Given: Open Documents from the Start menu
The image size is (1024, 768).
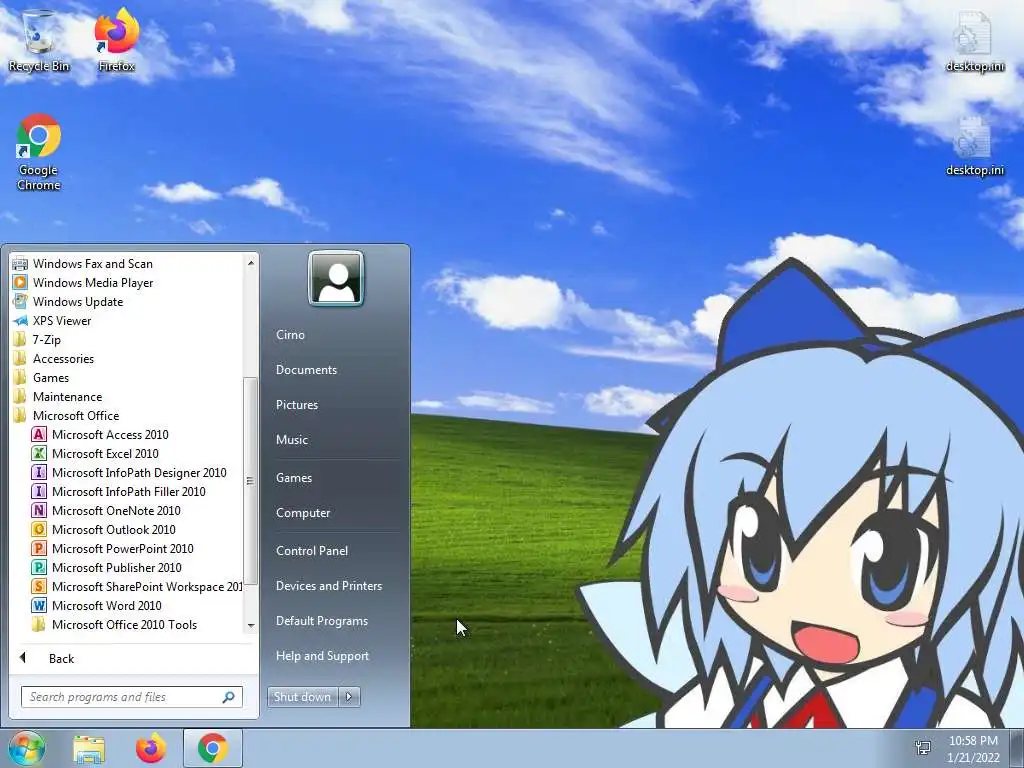Looking at the screenshot, I should point(306,370).
